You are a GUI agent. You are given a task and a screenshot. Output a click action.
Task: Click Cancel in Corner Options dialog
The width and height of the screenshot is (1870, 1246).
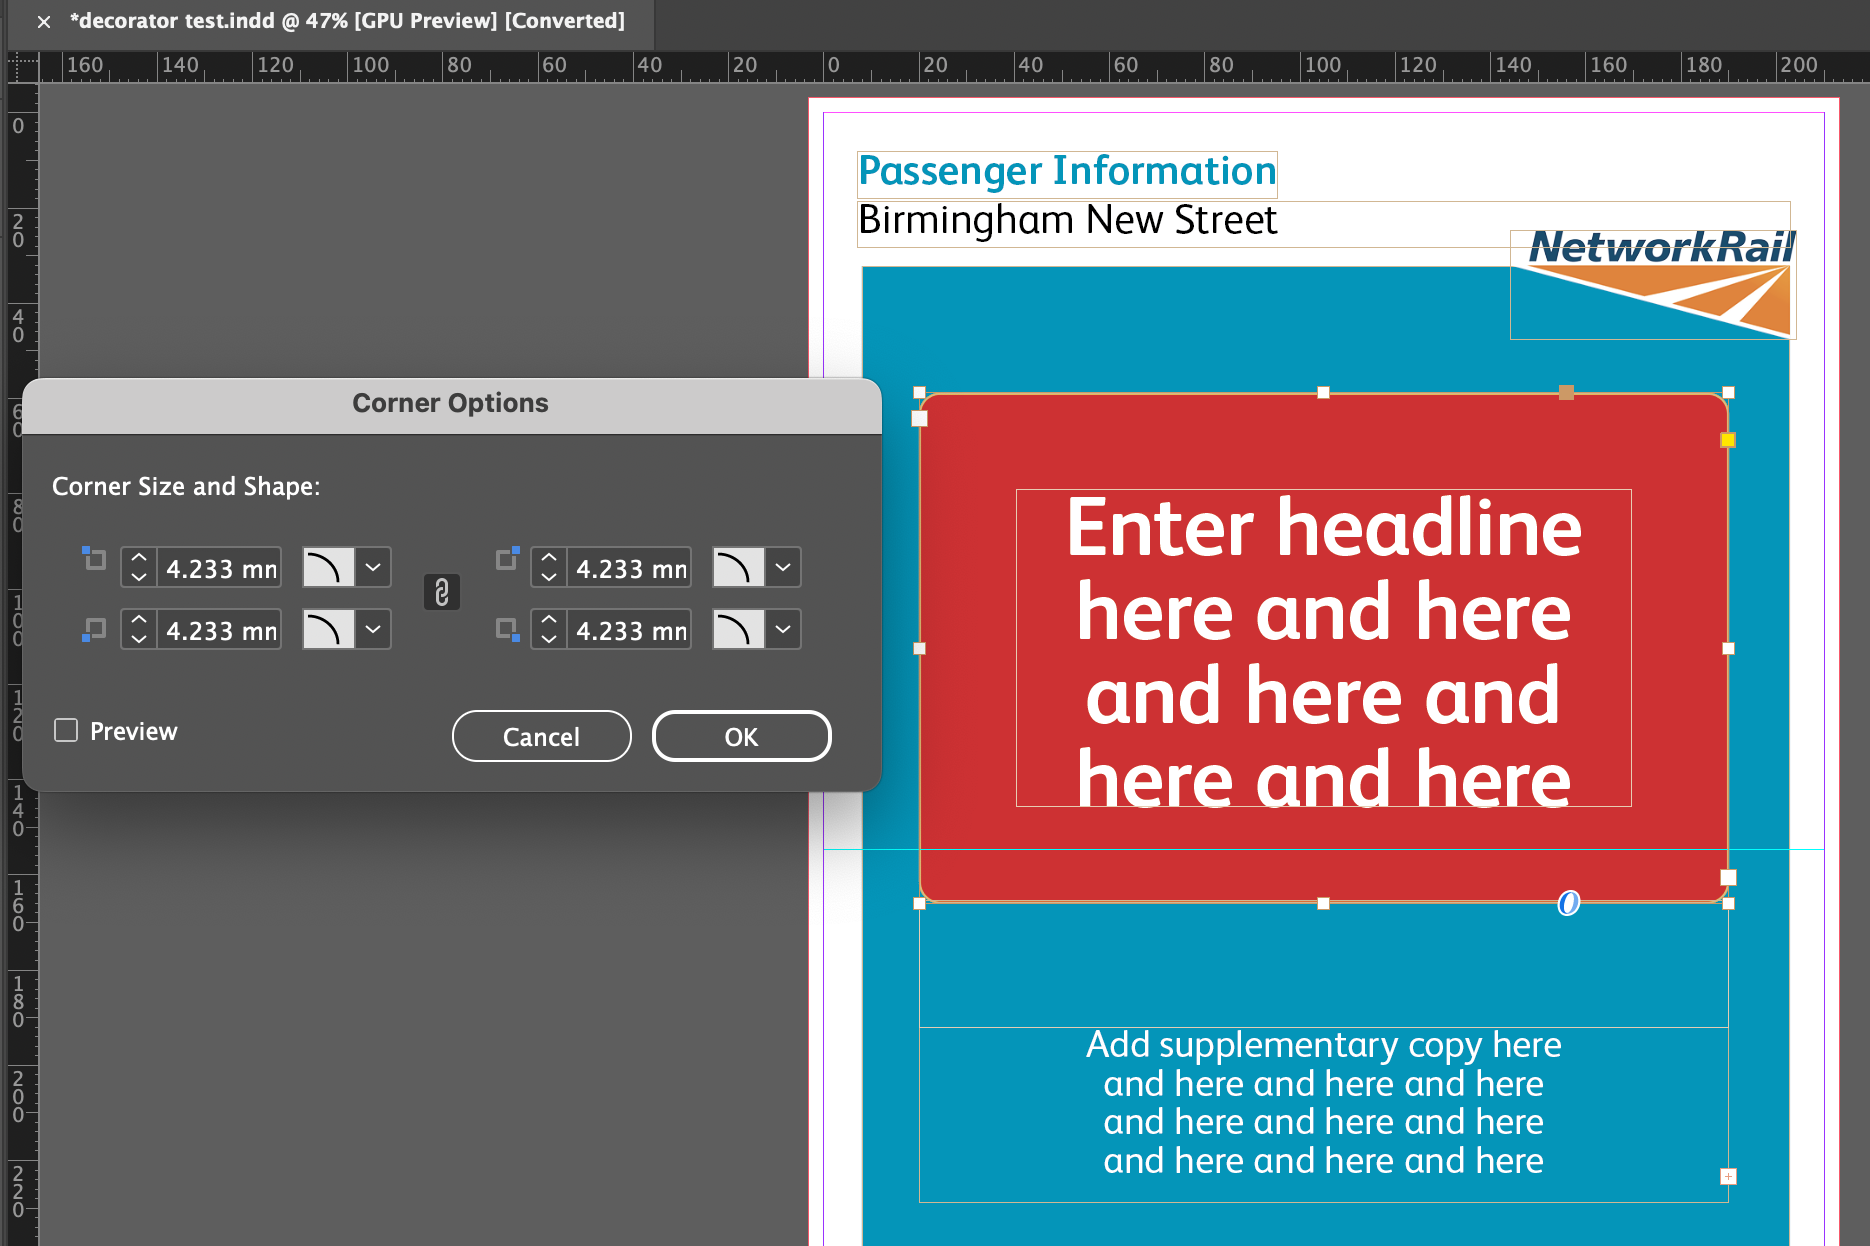[x=541, y=736]
